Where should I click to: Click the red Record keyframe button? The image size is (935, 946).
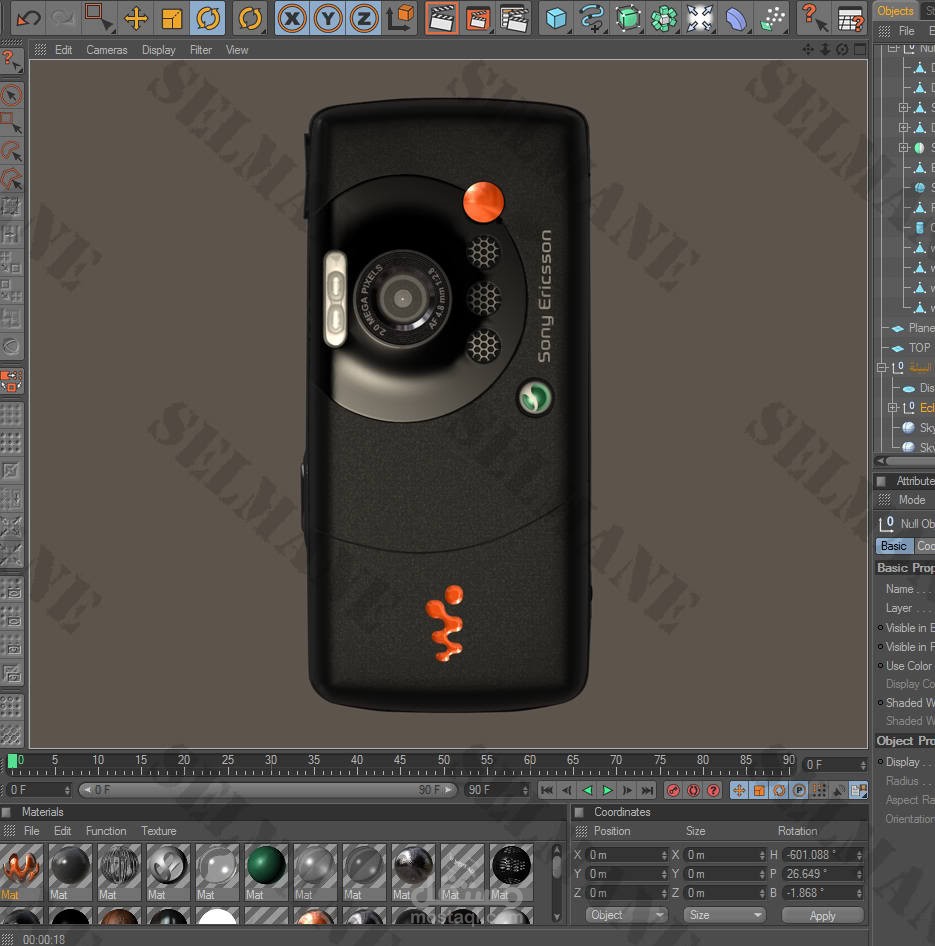pos(673,790)
